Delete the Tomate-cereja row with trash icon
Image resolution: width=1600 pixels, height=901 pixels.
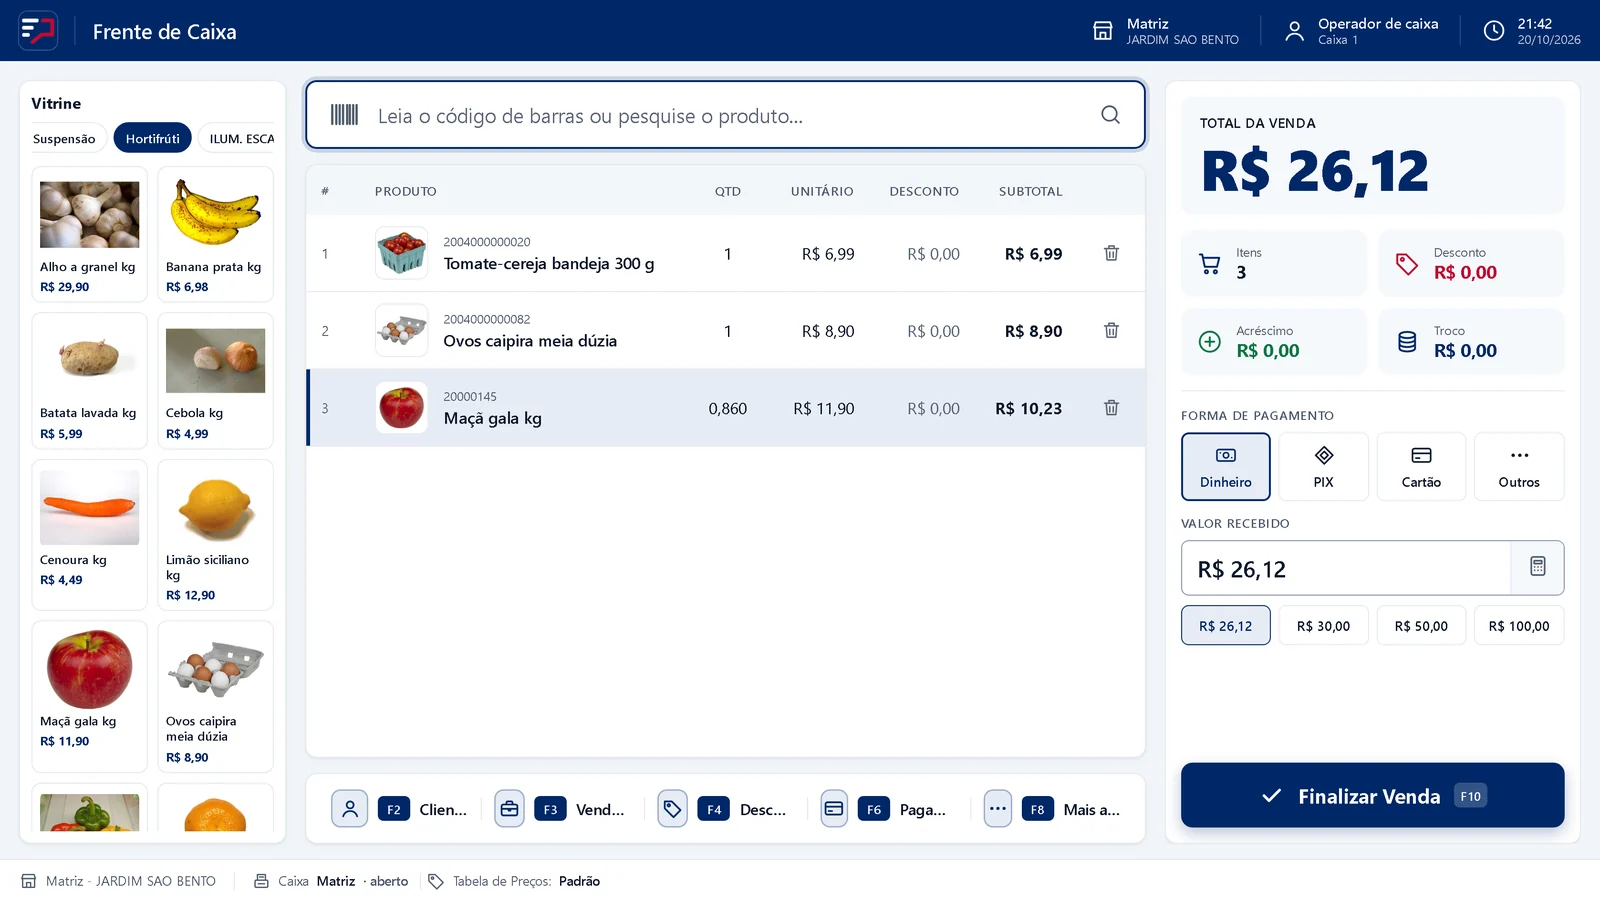1111,253
